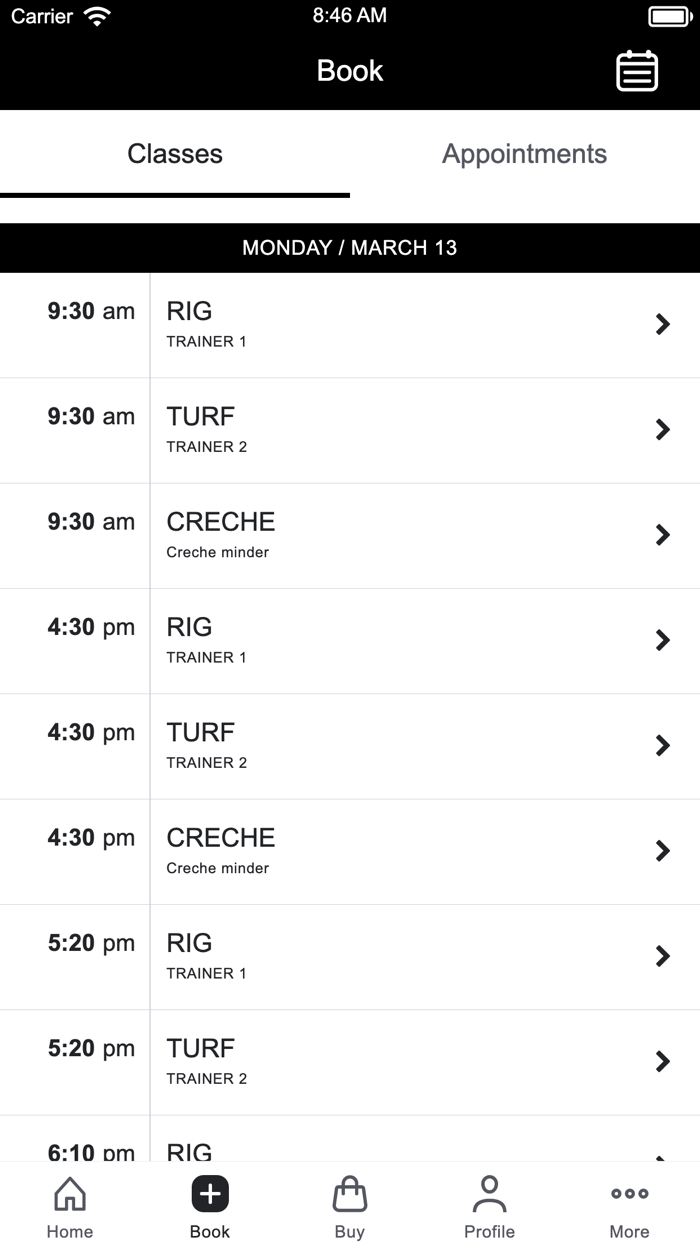Switch to the Appointments tab
This screenshot has width=700, height=1244.
pyautogui.click(x=524, y=154)
